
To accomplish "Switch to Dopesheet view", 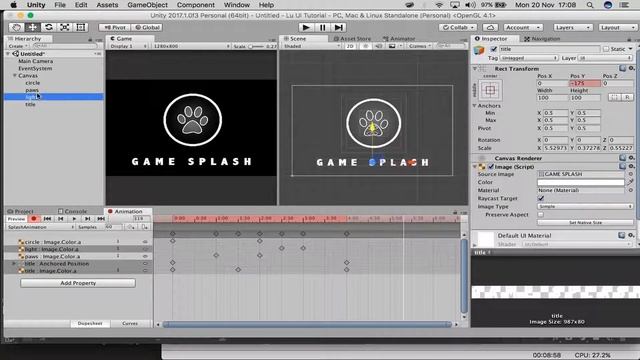I will pos(90,323).
